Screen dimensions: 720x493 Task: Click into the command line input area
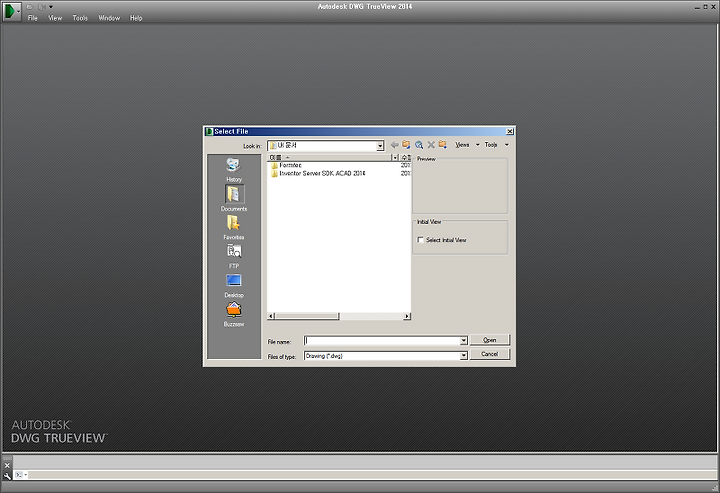[372, 475]
